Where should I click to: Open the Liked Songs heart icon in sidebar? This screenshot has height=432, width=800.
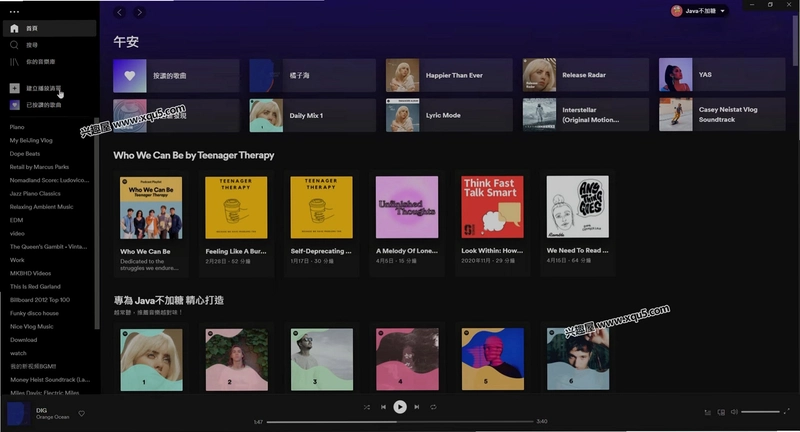tap(14, 105)
